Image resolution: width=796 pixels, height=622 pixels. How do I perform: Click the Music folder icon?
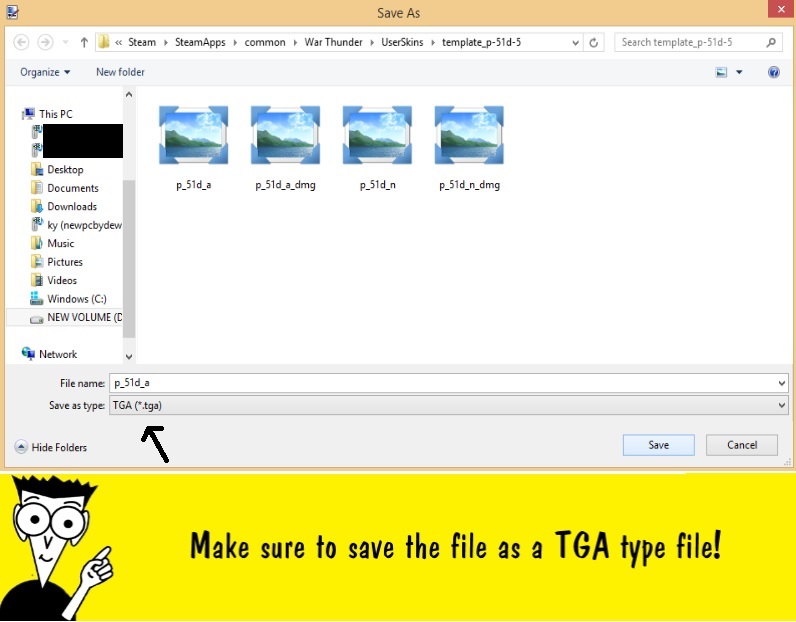(37, 243)
